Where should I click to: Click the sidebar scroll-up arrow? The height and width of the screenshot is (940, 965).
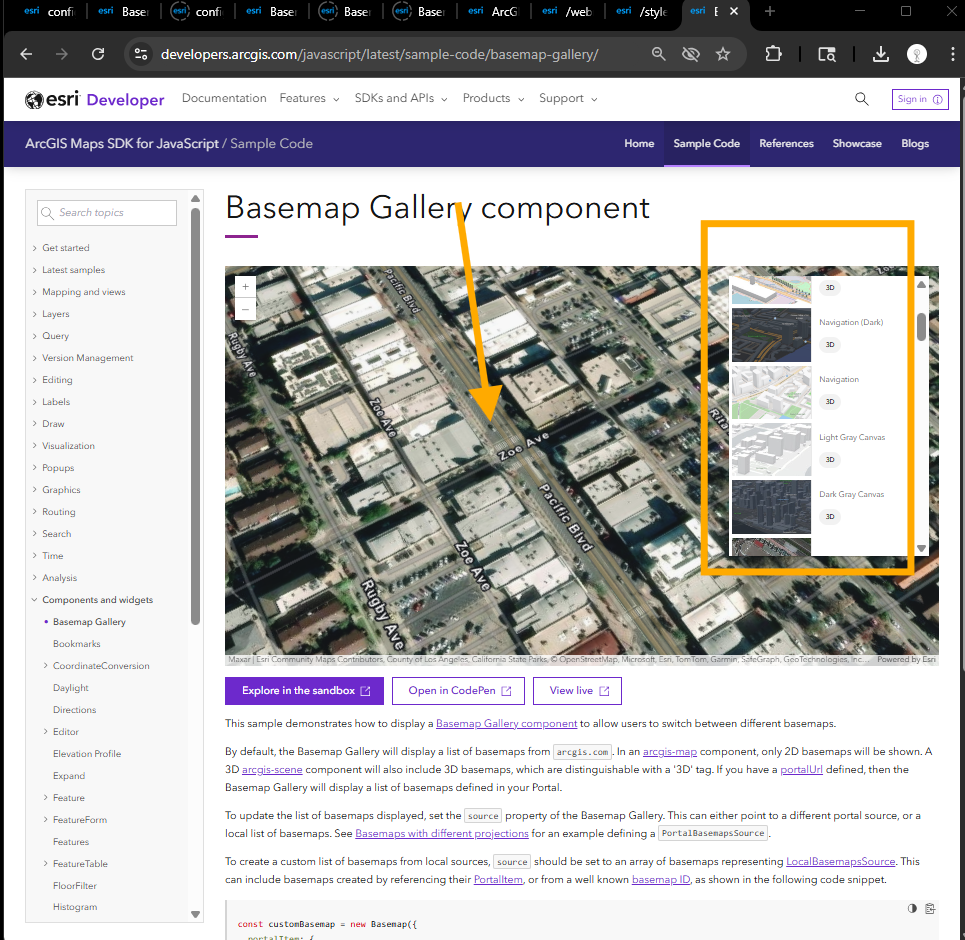point(195,198)
